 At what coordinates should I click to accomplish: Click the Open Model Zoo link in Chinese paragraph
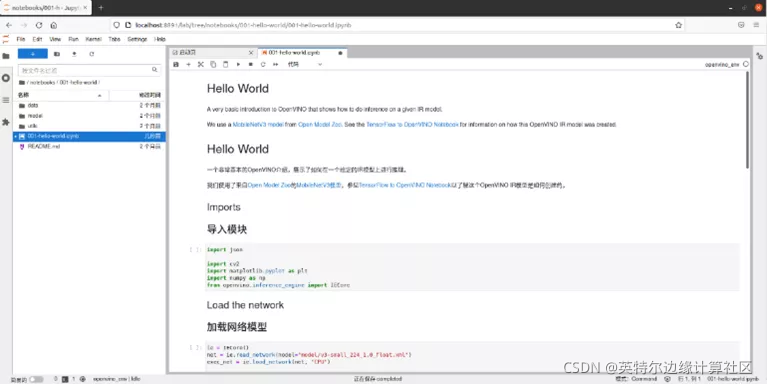pos(270,185)
